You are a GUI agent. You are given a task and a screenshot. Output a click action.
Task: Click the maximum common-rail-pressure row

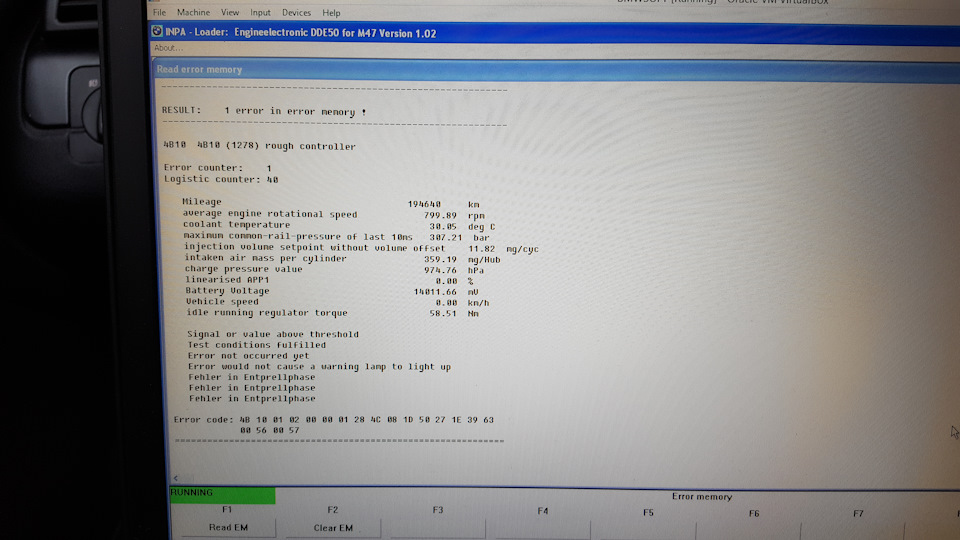click(x=336, y=237)
